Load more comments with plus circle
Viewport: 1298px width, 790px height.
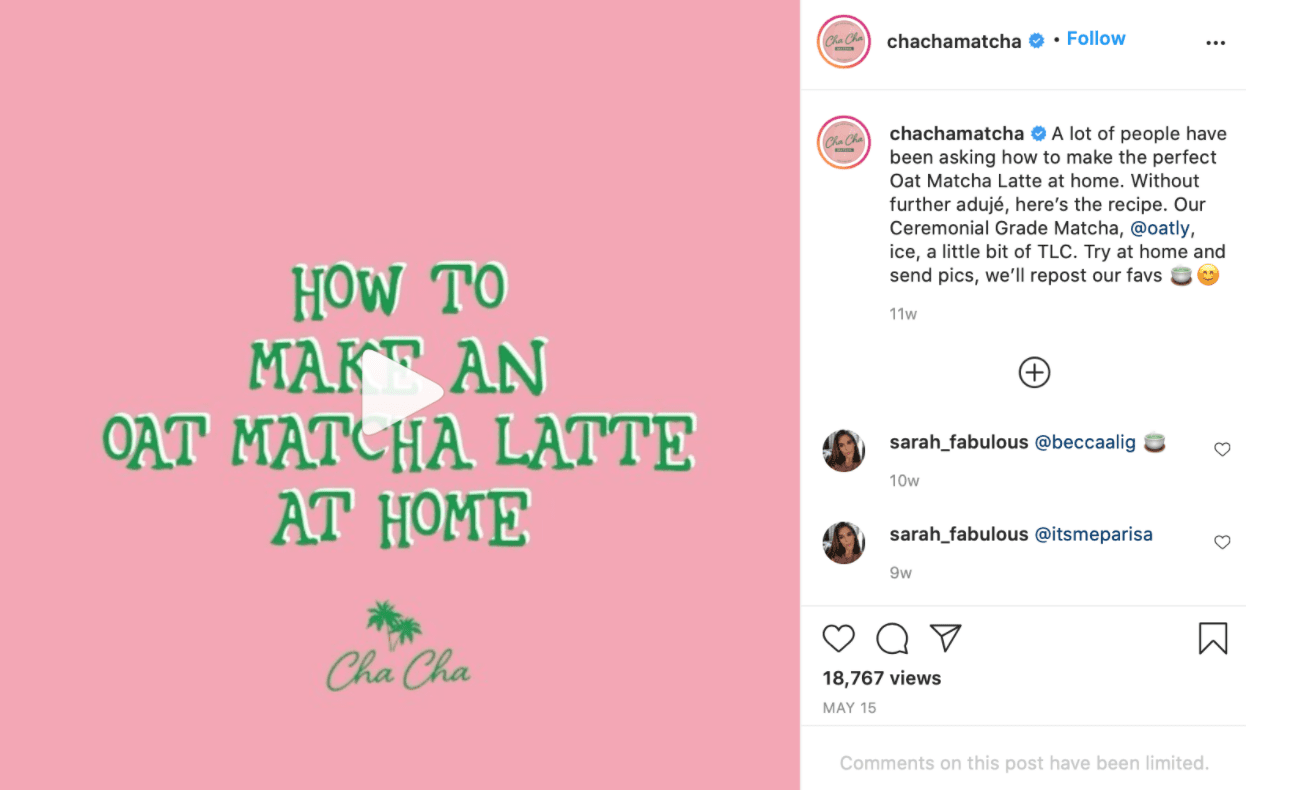(1034, 372)
